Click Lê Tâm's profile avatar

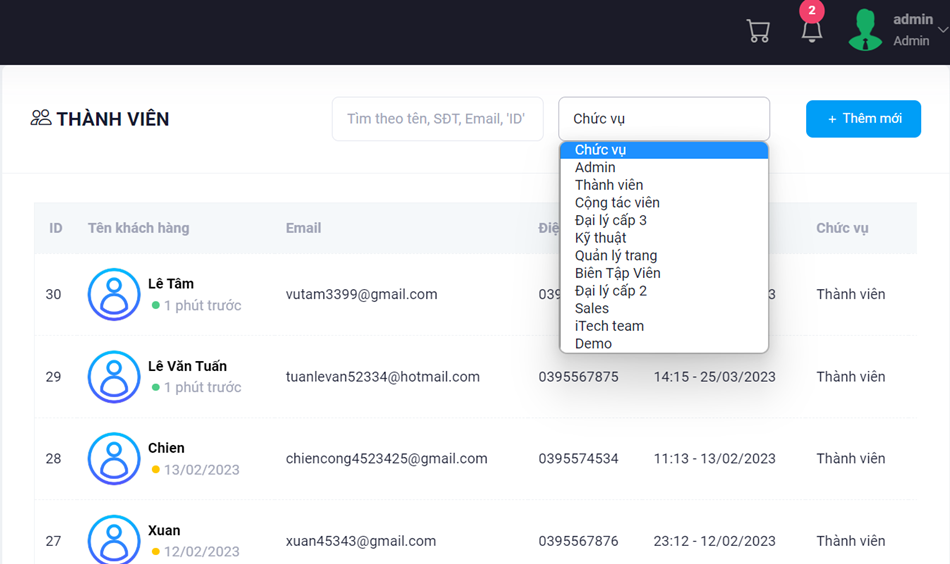[114, 294]
